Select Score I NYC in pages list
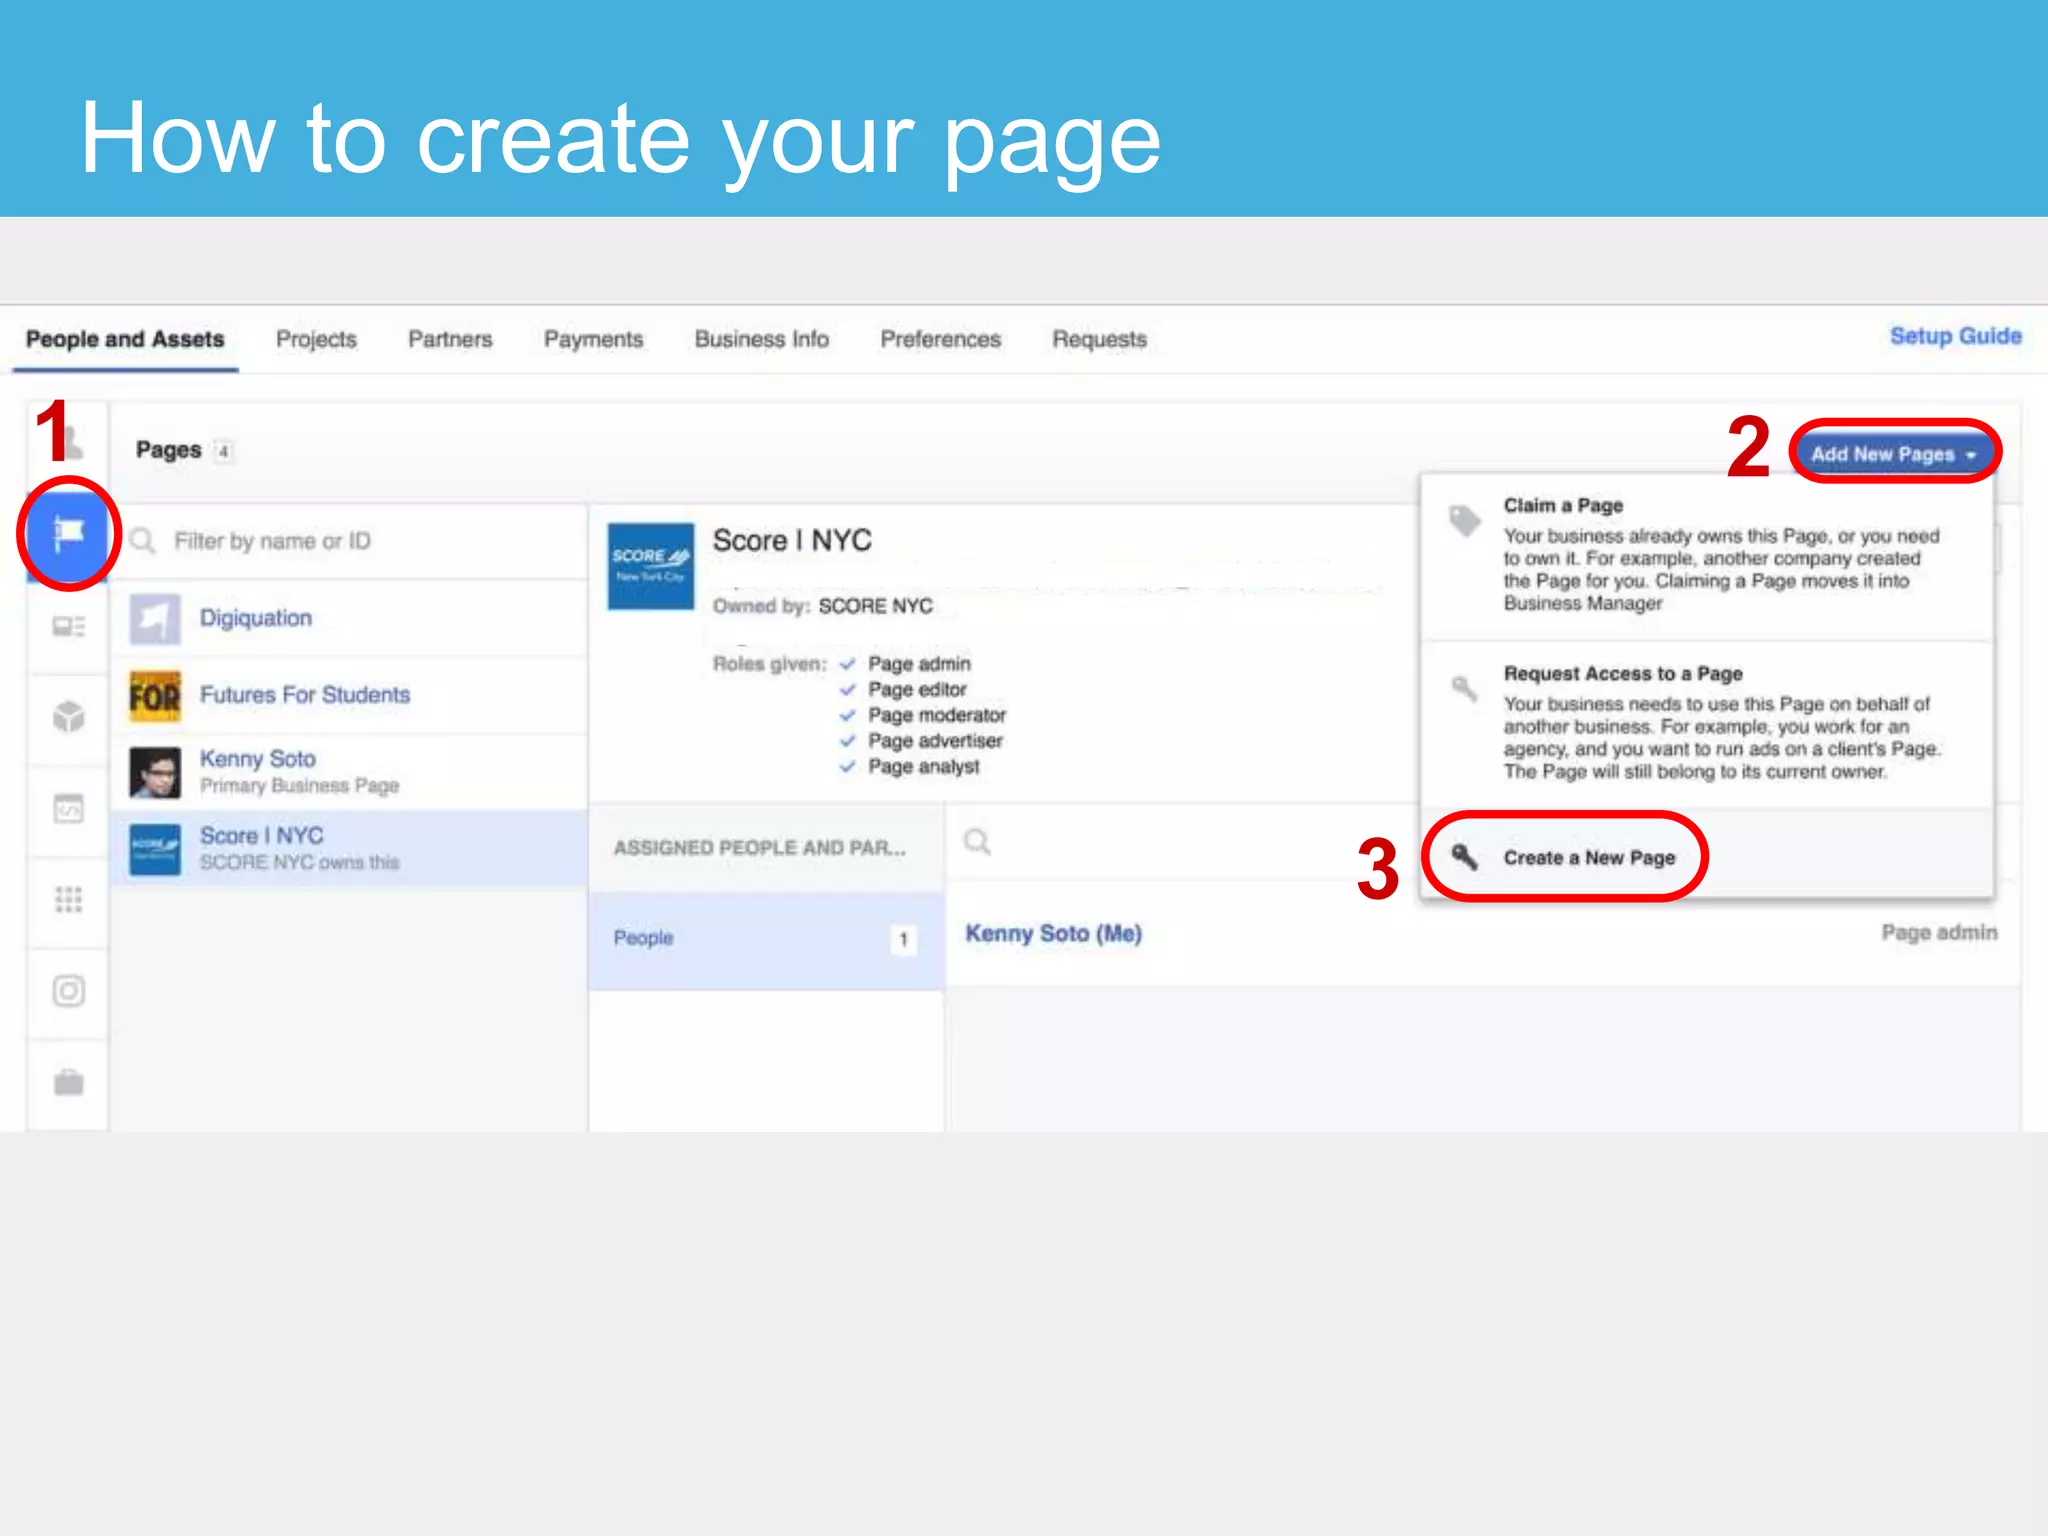 coord(350,849)
